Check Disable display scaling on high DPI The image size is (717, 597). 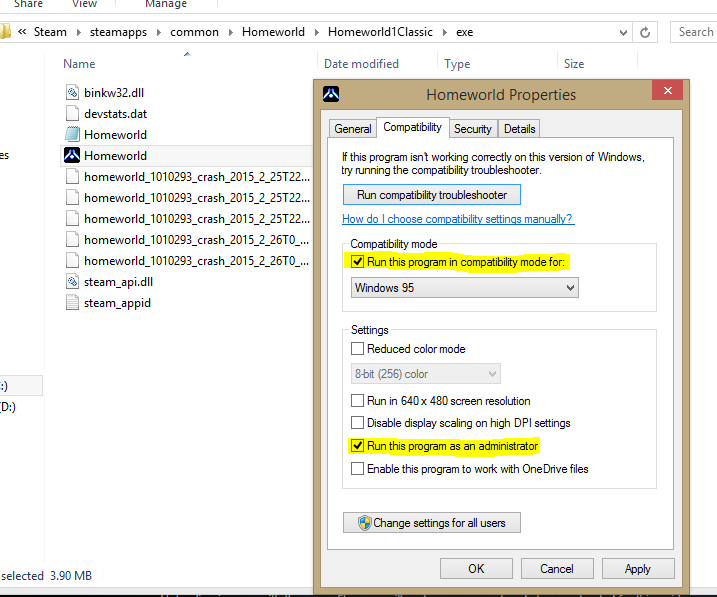click(357, 422)
